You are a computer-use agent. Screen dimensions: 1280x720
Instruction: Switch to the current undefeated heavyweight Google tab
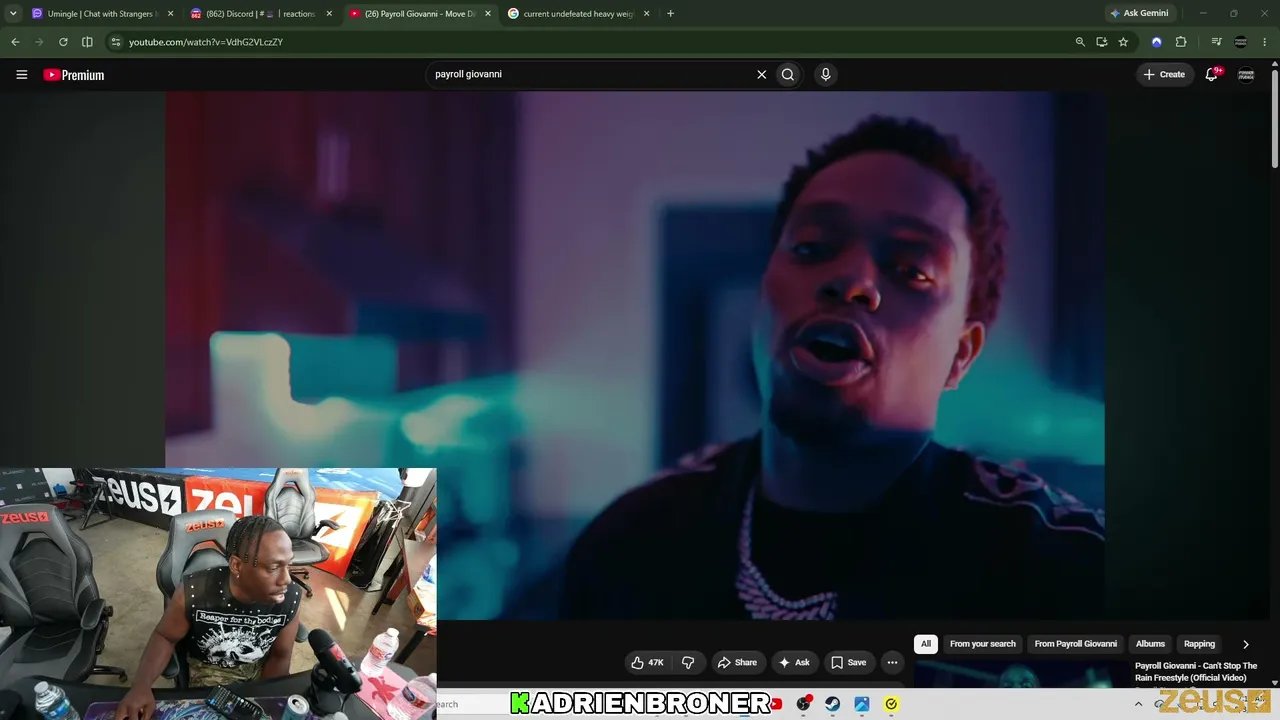coord(578,14)
